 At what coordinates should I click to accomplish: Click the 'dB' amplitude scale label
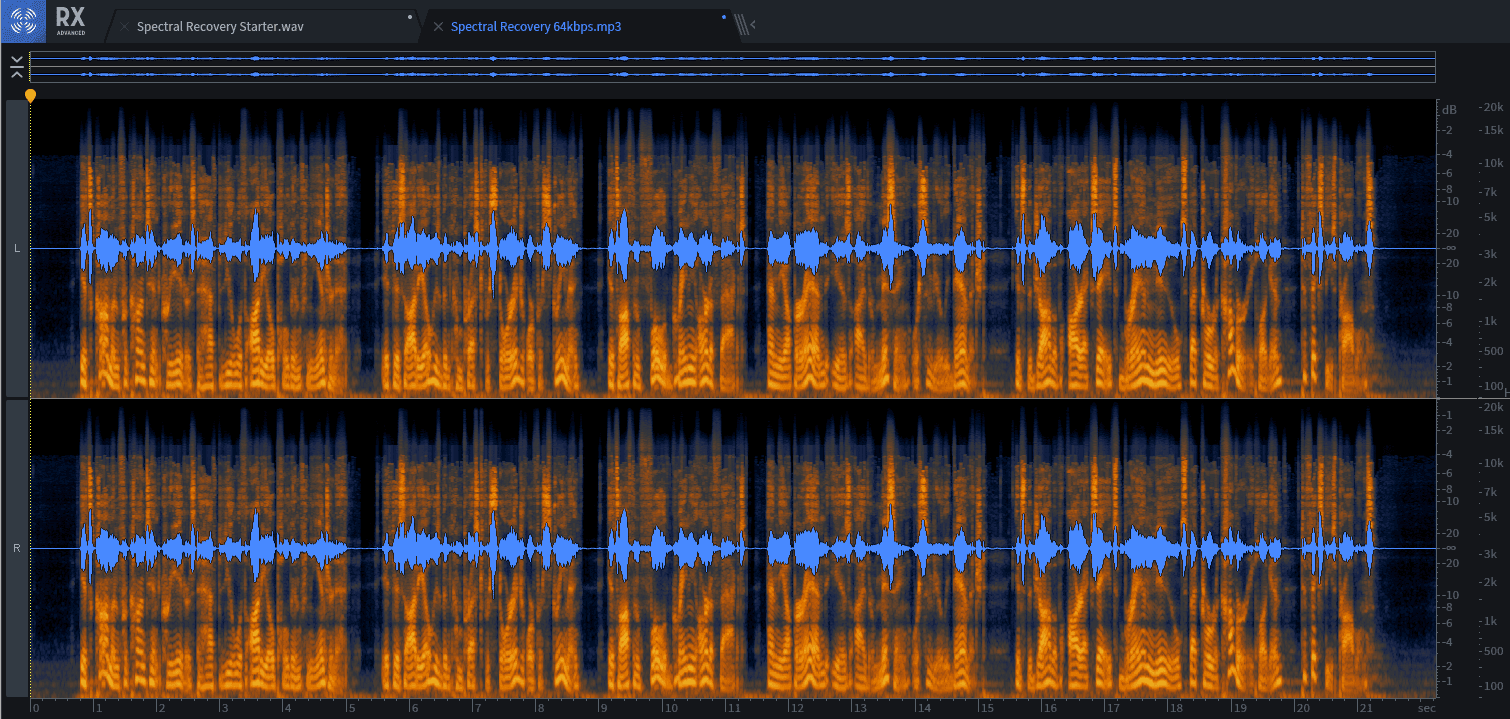(x=1449, y=108)
